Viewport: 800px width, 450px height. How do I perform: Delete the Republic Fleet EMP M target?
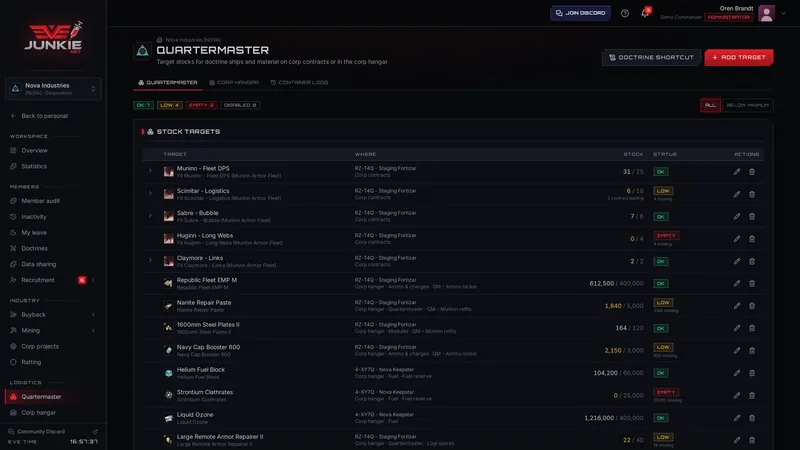point(752,283)
